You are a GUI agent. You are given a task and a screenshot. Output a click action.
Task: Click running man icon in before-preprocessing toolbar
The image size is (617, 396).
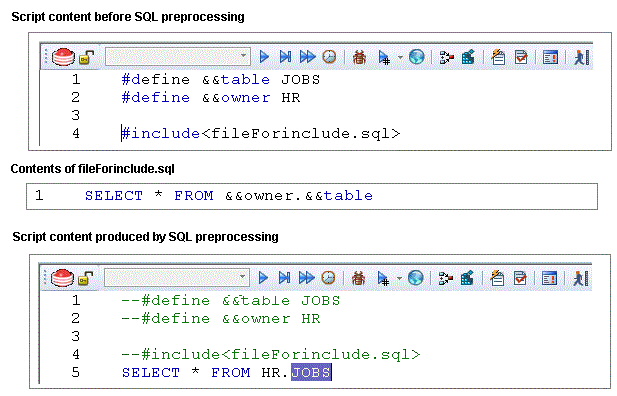581,57
